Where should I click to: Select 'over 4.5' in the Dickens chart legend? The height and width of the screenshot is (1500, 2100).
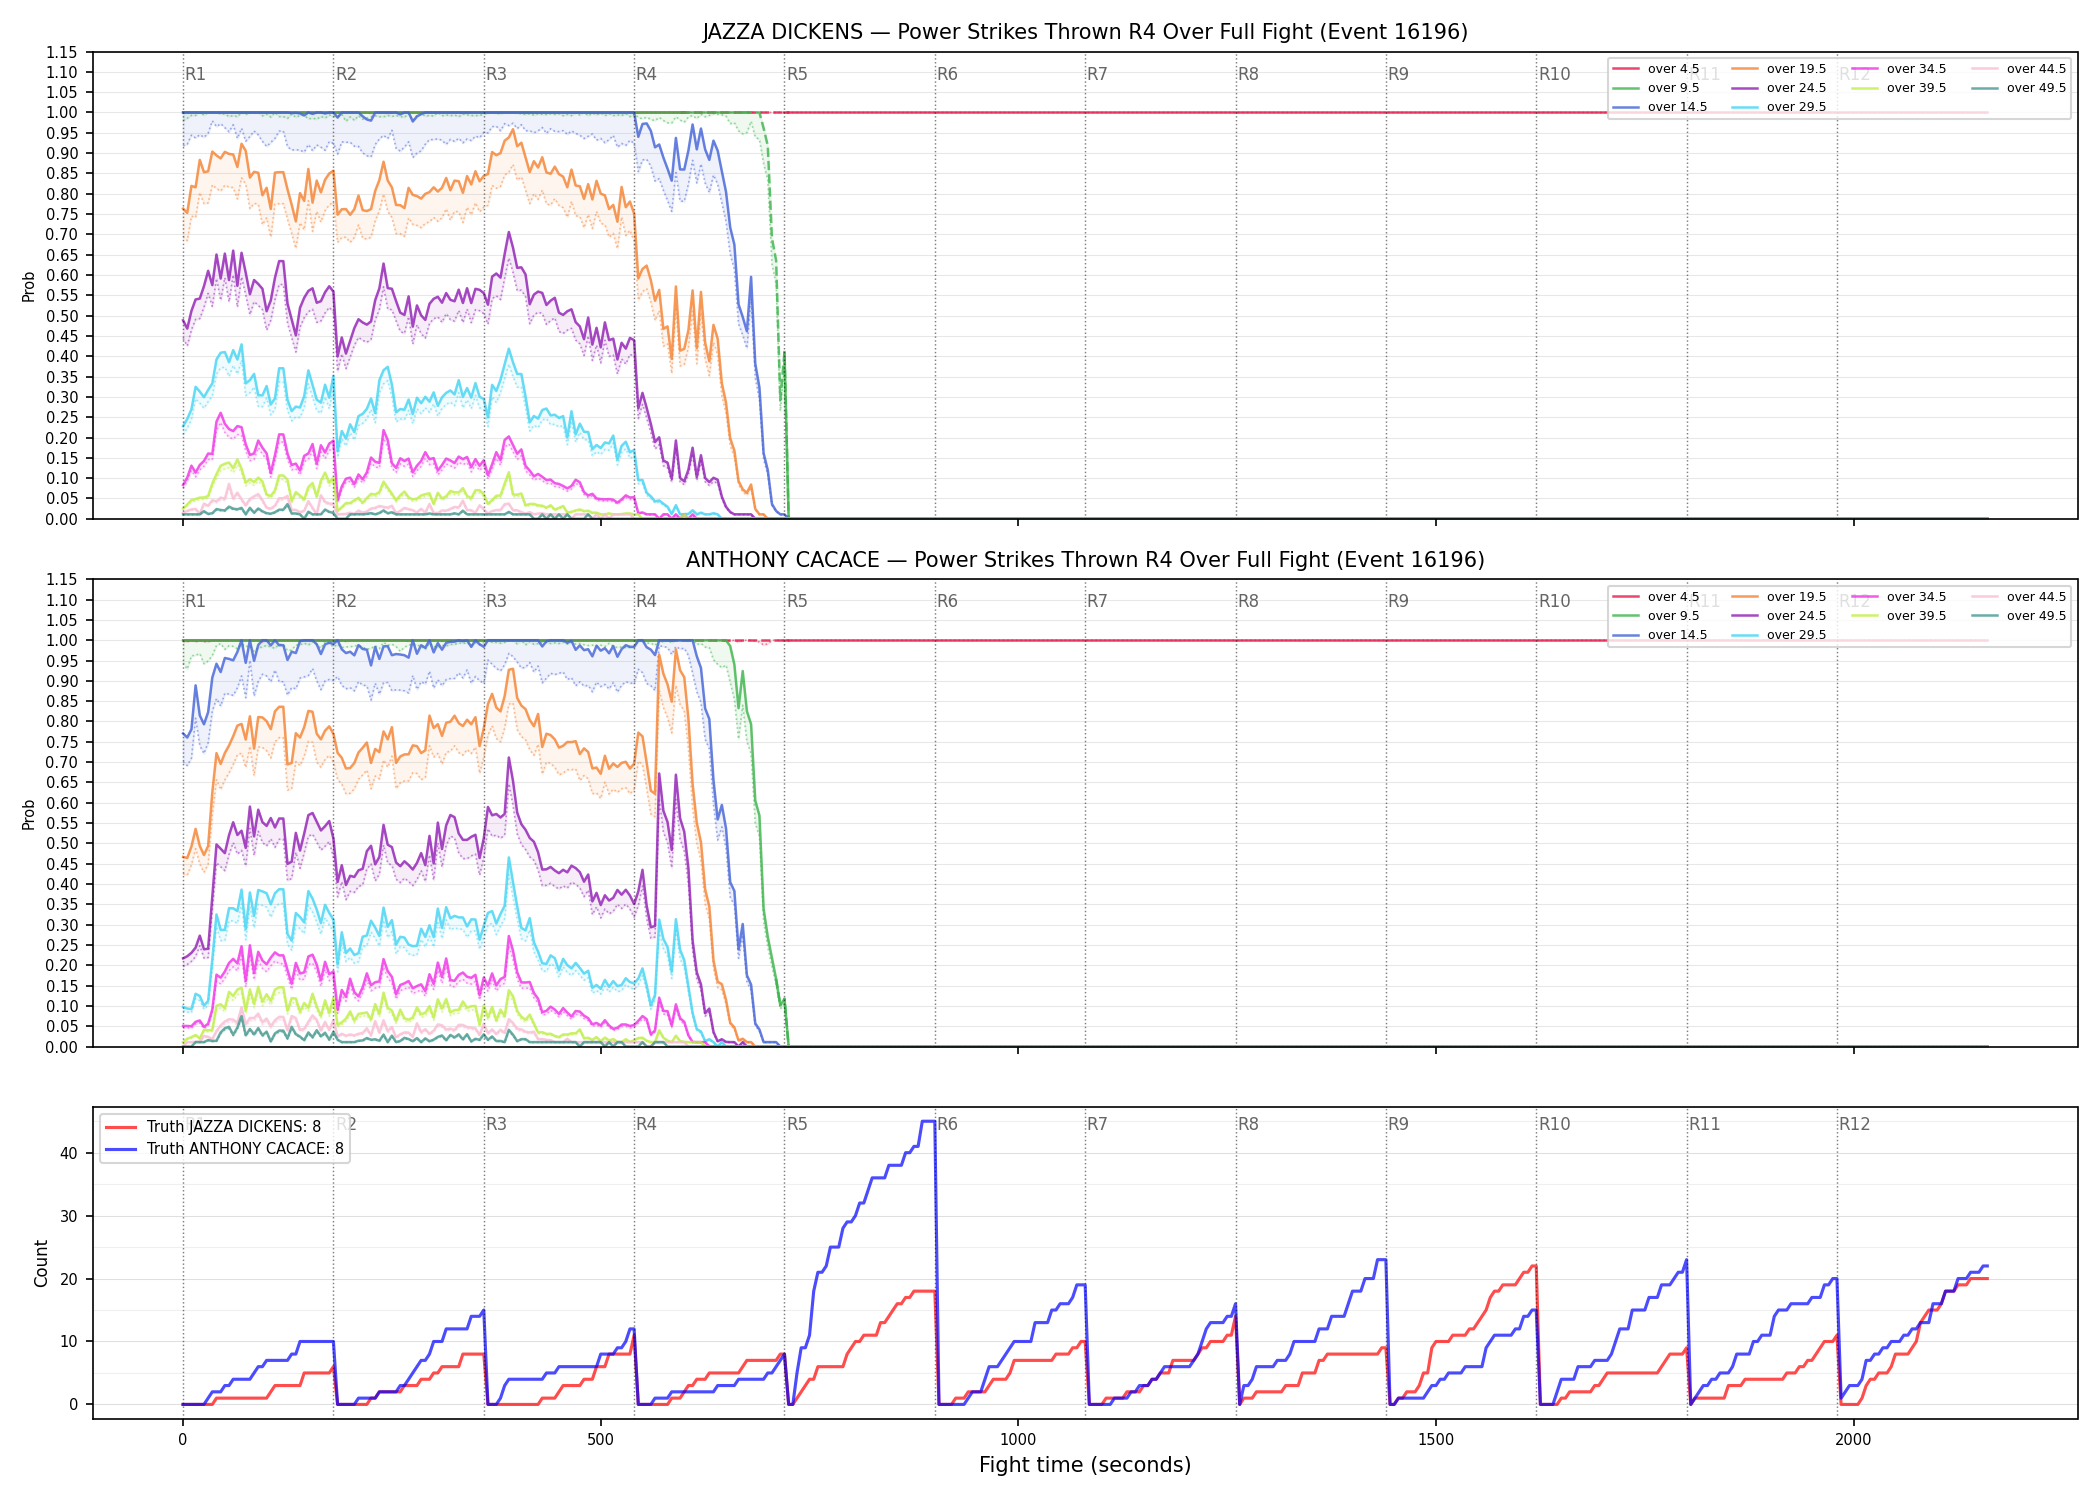click(1656, 69)
